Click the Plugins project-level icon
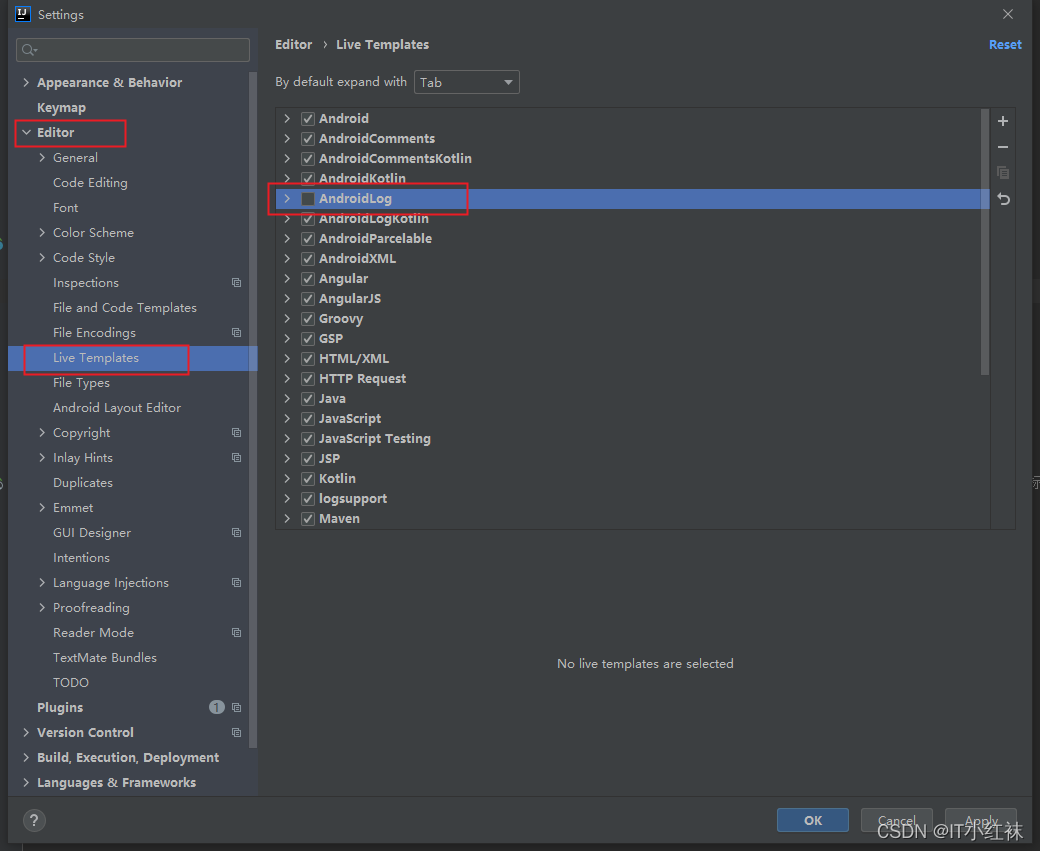Image resolution: width=1040 pixels, height=851 pixels. (x=236, y=708)
